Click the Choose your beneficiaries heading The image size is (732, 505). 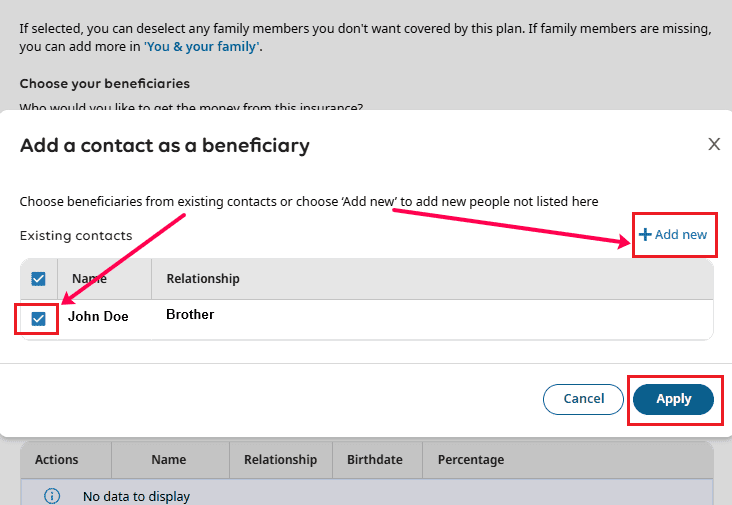point(105,84)
